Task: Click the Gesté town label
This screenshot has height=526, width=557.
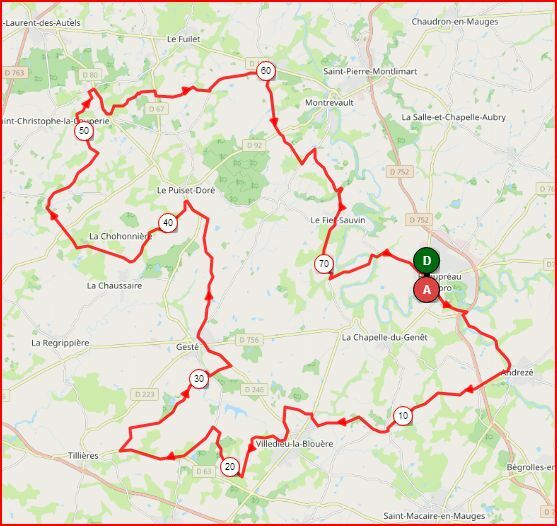Action: tap(188, 347)
